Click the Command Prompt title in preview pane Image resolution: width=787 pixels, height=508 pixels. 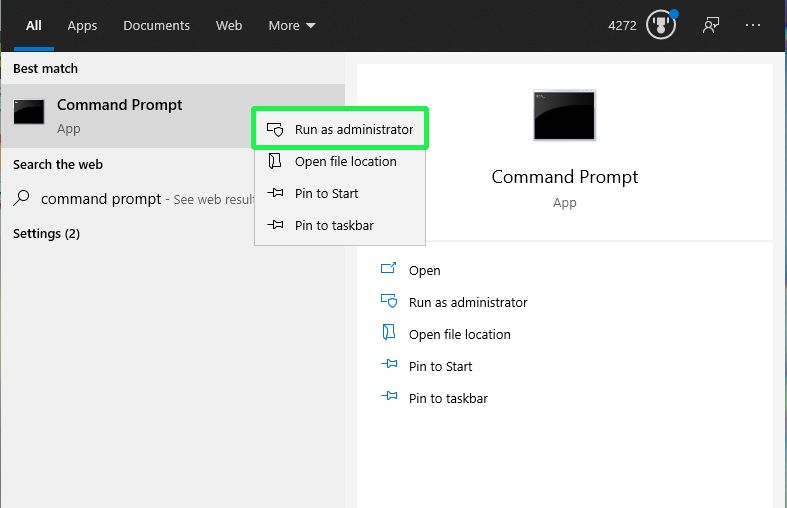(x=565, y=177)
